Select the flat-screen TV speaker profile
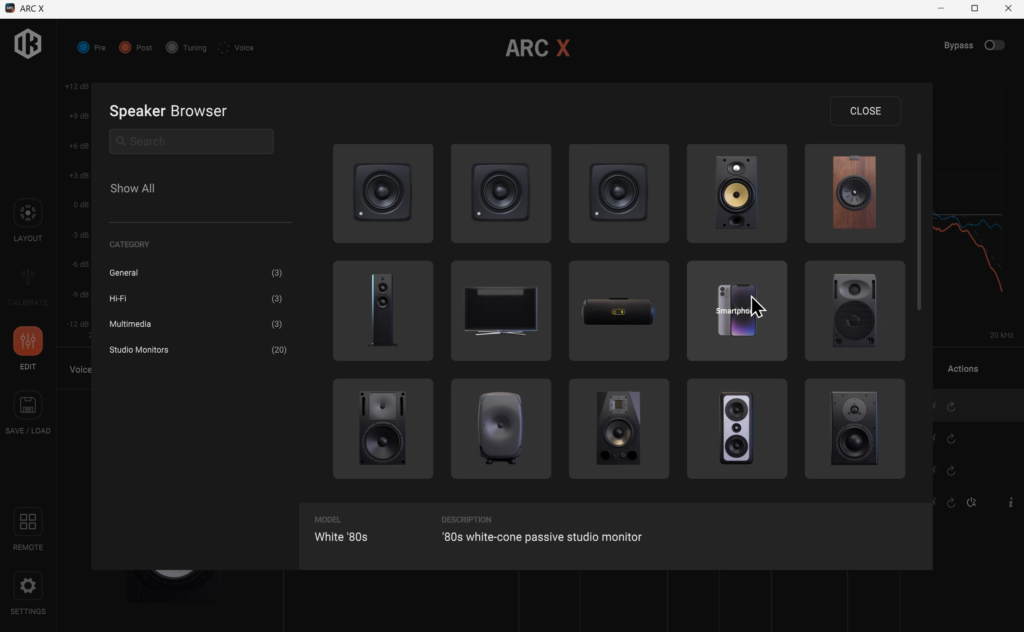Viewport: 1024px width, 632px height. [500, 310]
